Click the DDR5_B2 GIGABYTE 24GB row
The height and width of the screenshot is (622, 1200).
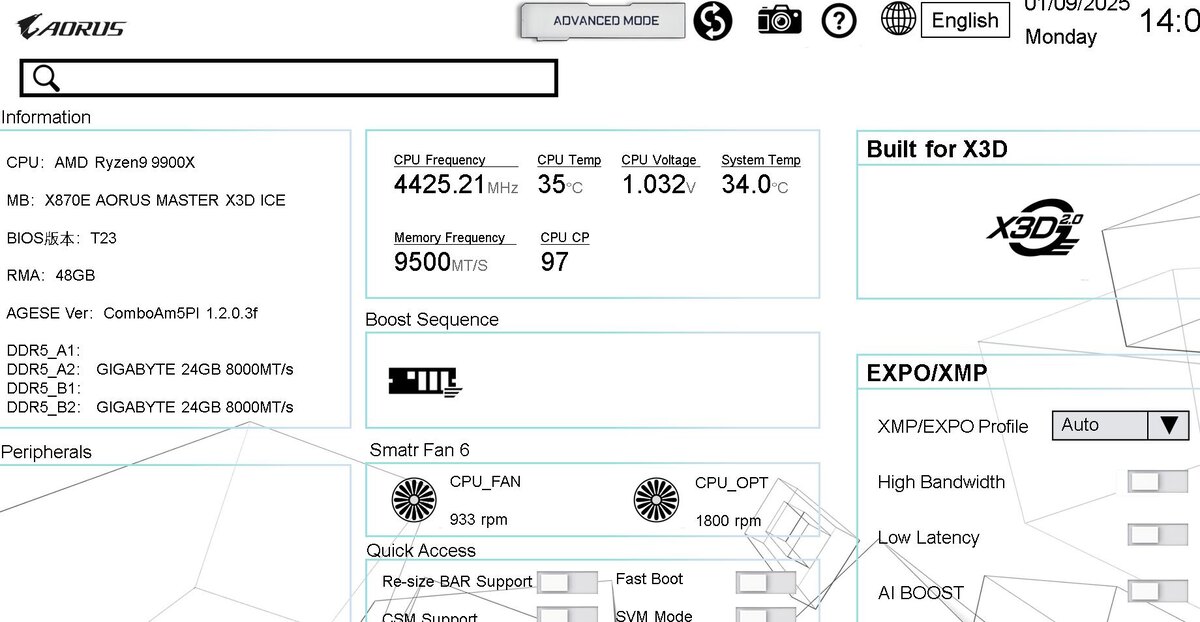tap(150, 407)
